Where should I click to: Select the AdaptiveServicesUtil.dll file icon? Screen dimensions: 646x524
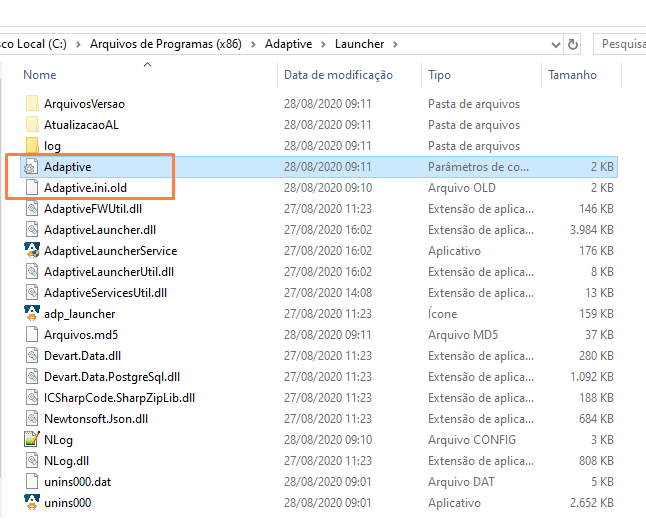[x=32, y=292]
